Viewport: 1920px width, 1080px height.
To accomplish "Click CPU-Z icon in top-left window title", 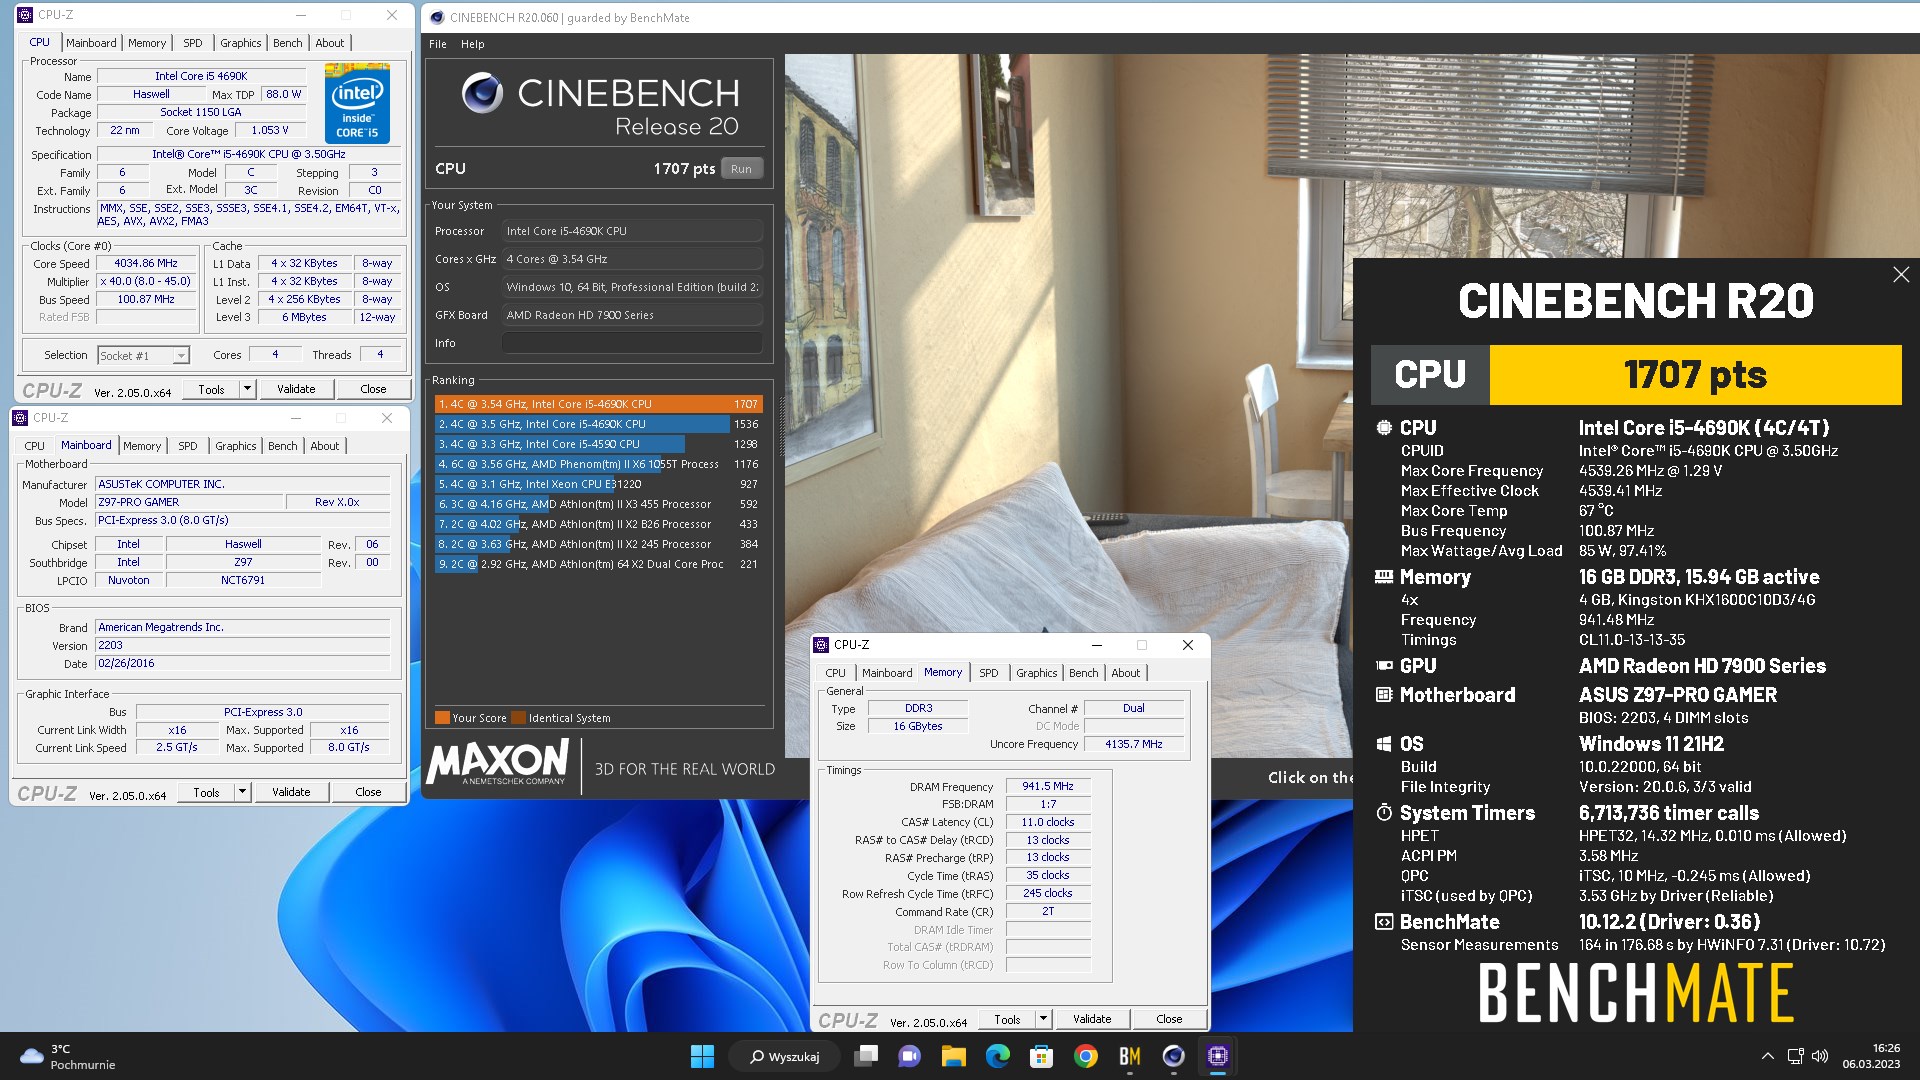I will click(x=25, y=15).
